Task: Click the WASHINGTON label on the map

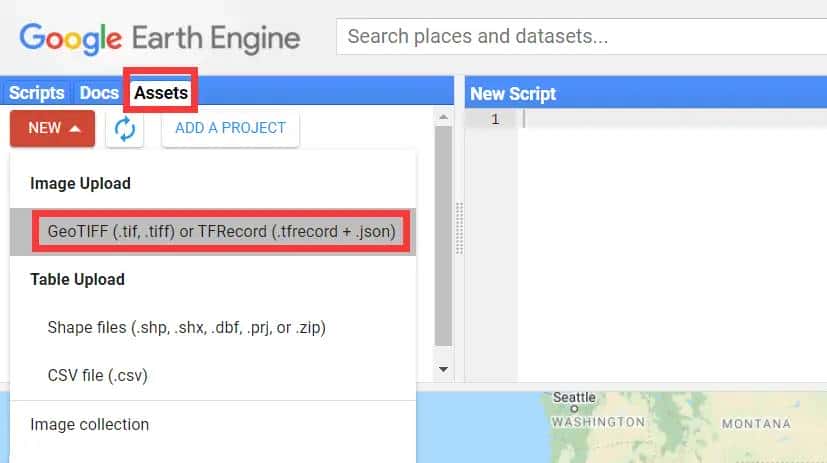Action: pos(598,422)
